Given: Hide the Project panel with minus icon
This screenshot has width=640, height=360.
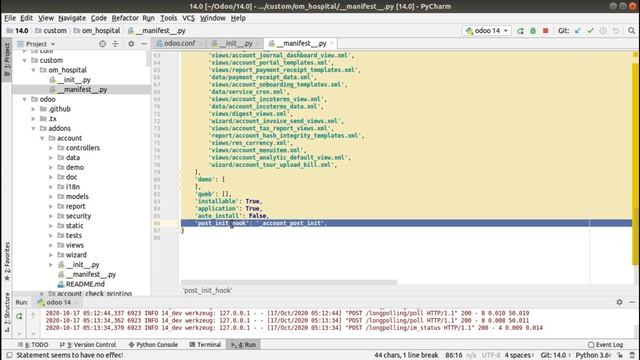Looking at the screenshot, I should point(144,44).
